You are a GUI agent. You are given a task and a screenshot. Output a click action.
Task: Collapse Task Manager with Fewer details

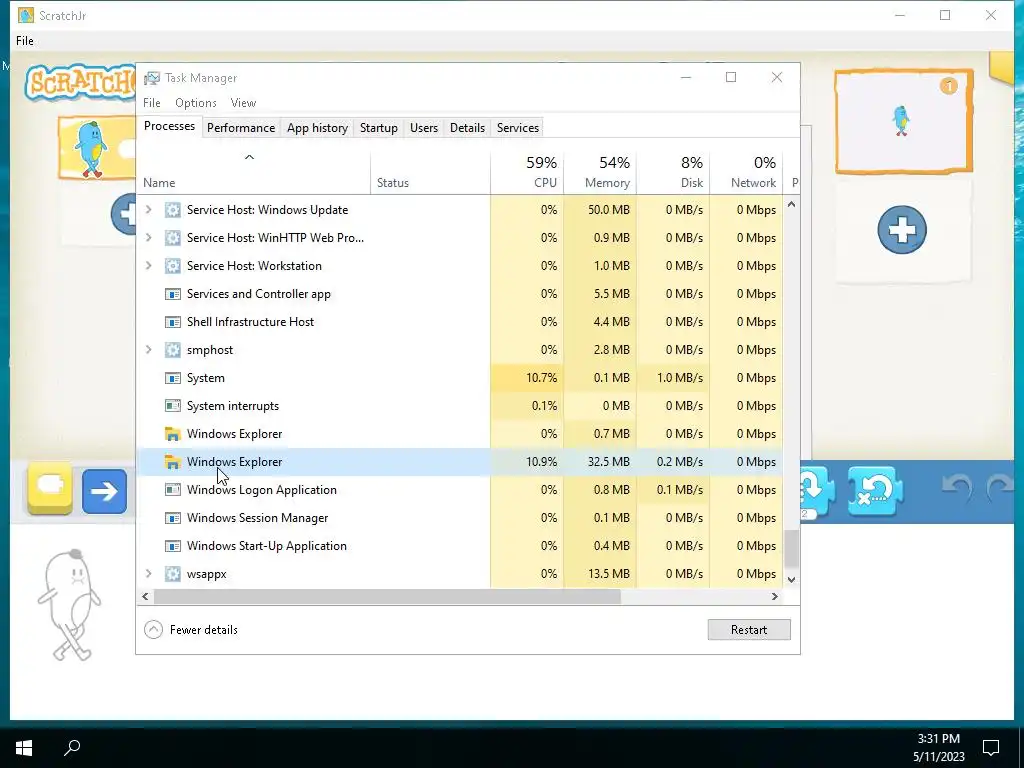coord(191,630)
